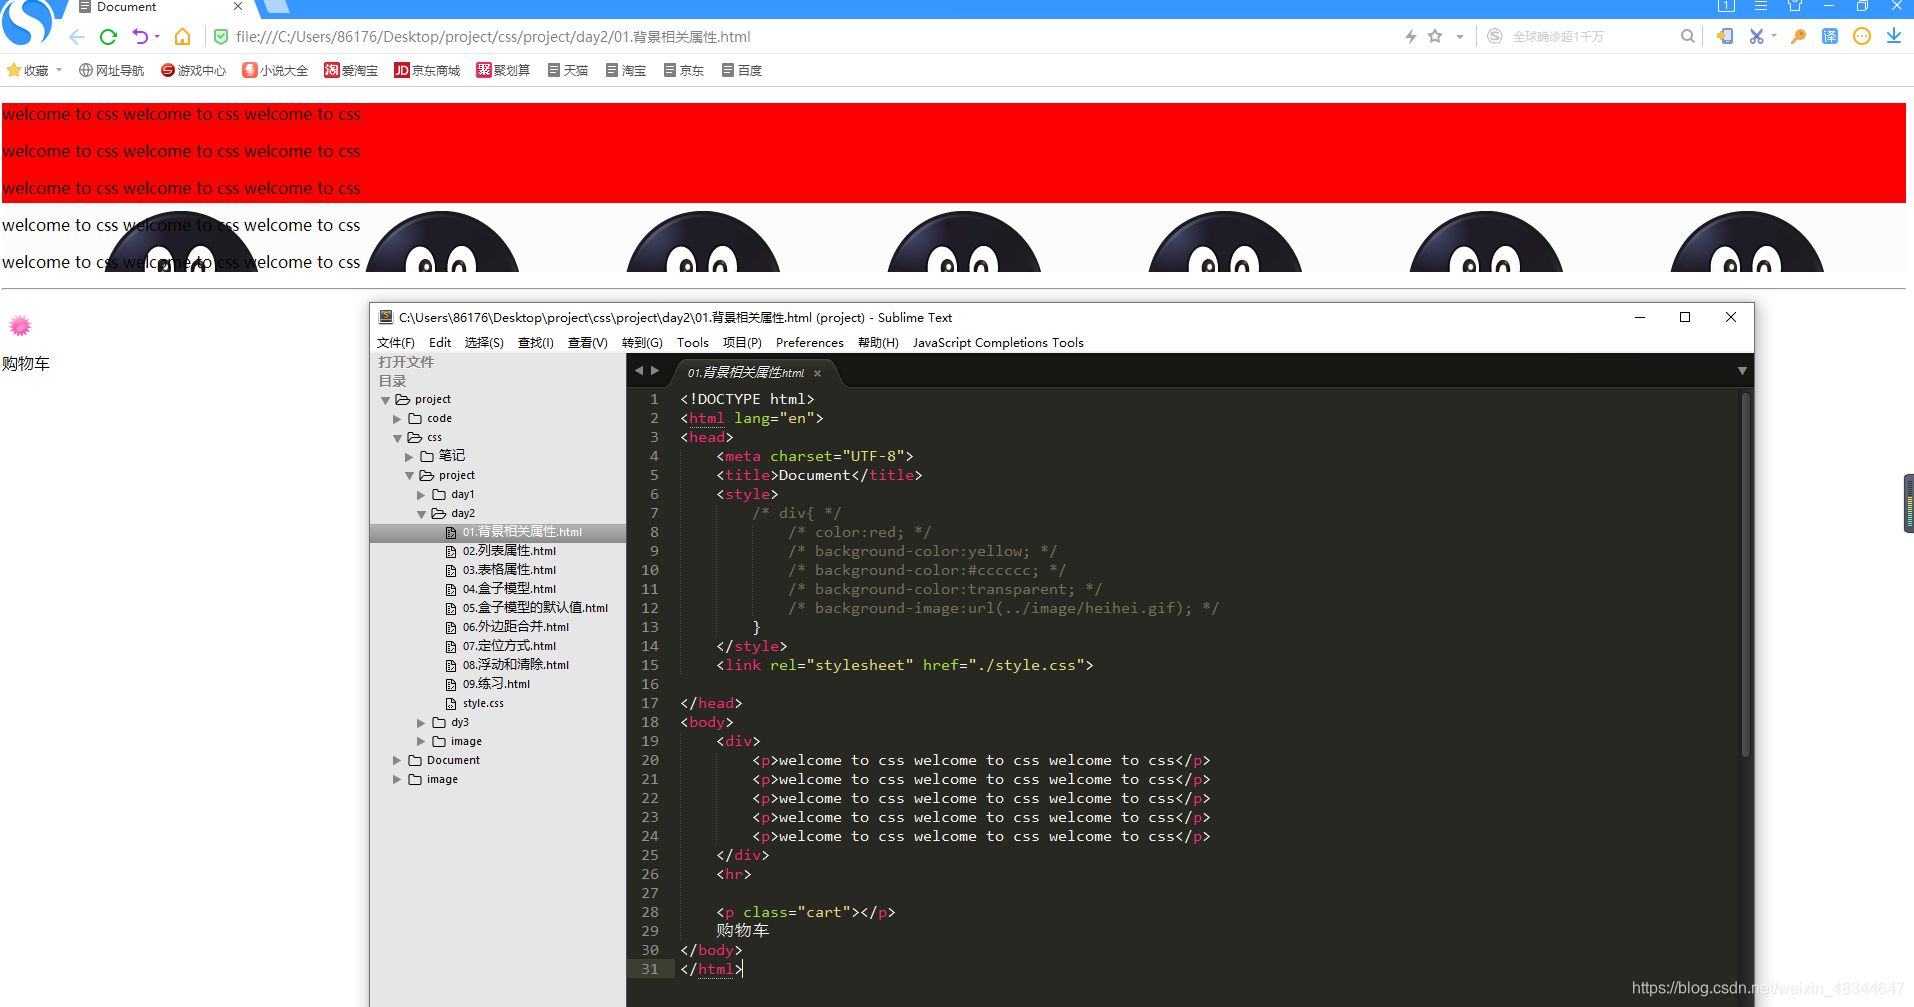Click line number 15 in the gutter

click(650, 665)
